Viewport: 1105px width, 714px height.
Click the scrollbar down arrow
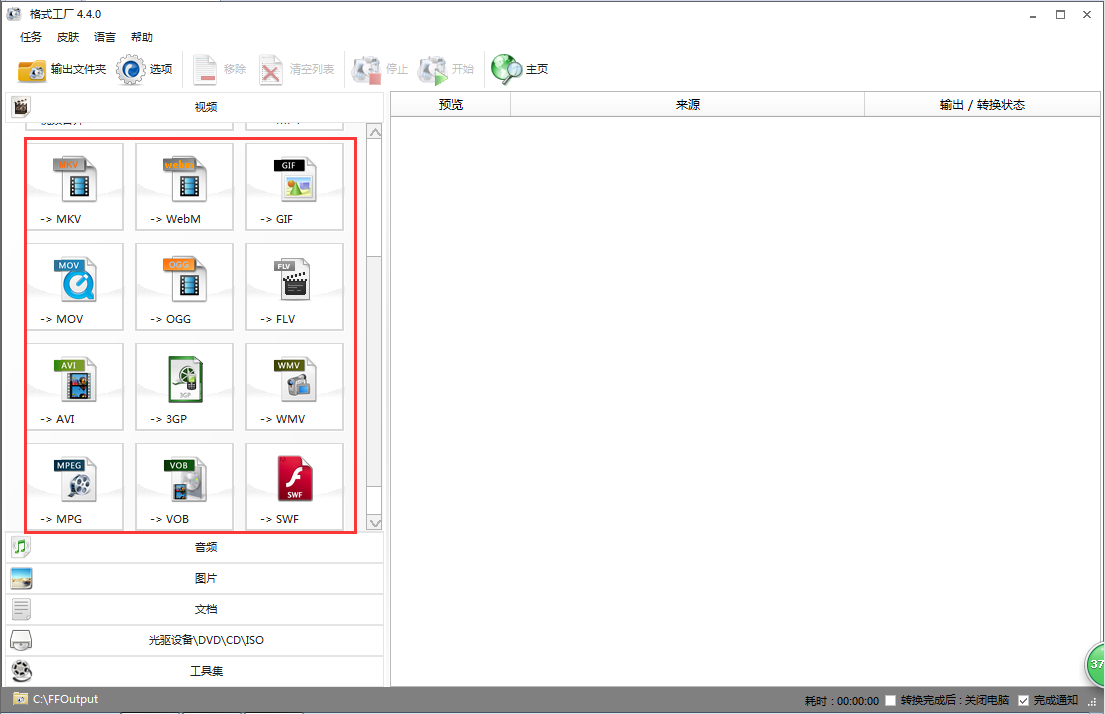click(x=375, y=522)
